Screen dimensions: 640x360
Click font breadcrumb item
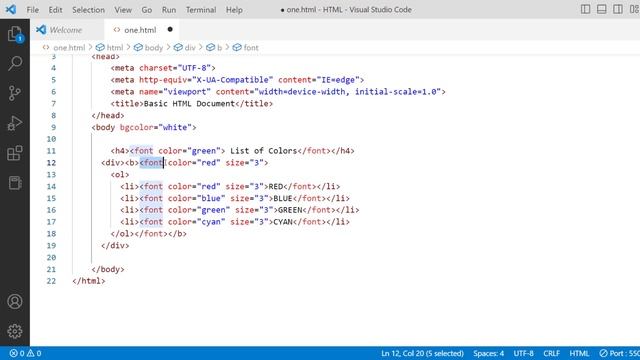251,47
